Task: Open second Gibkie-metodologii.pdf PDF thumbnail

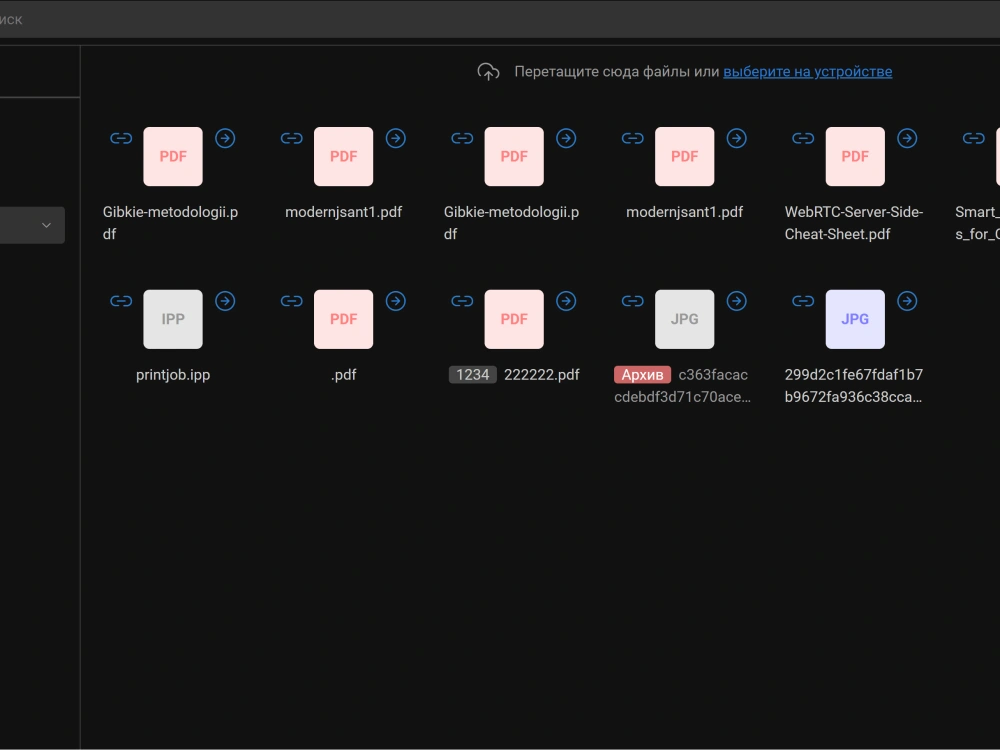Action: (x=514, y=156)
